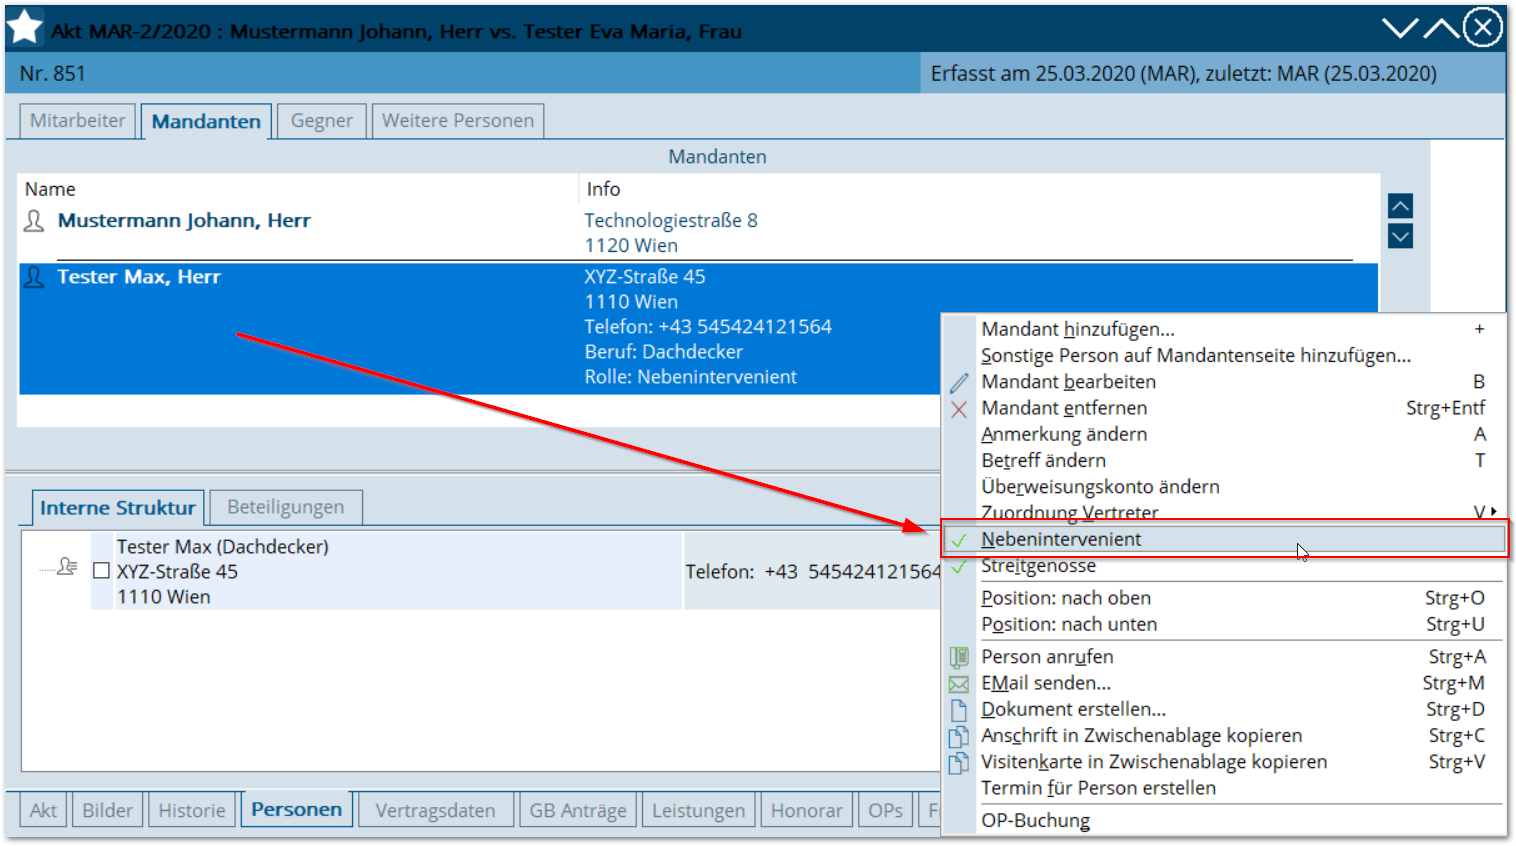Open the Gegner tab

(321, 121)
